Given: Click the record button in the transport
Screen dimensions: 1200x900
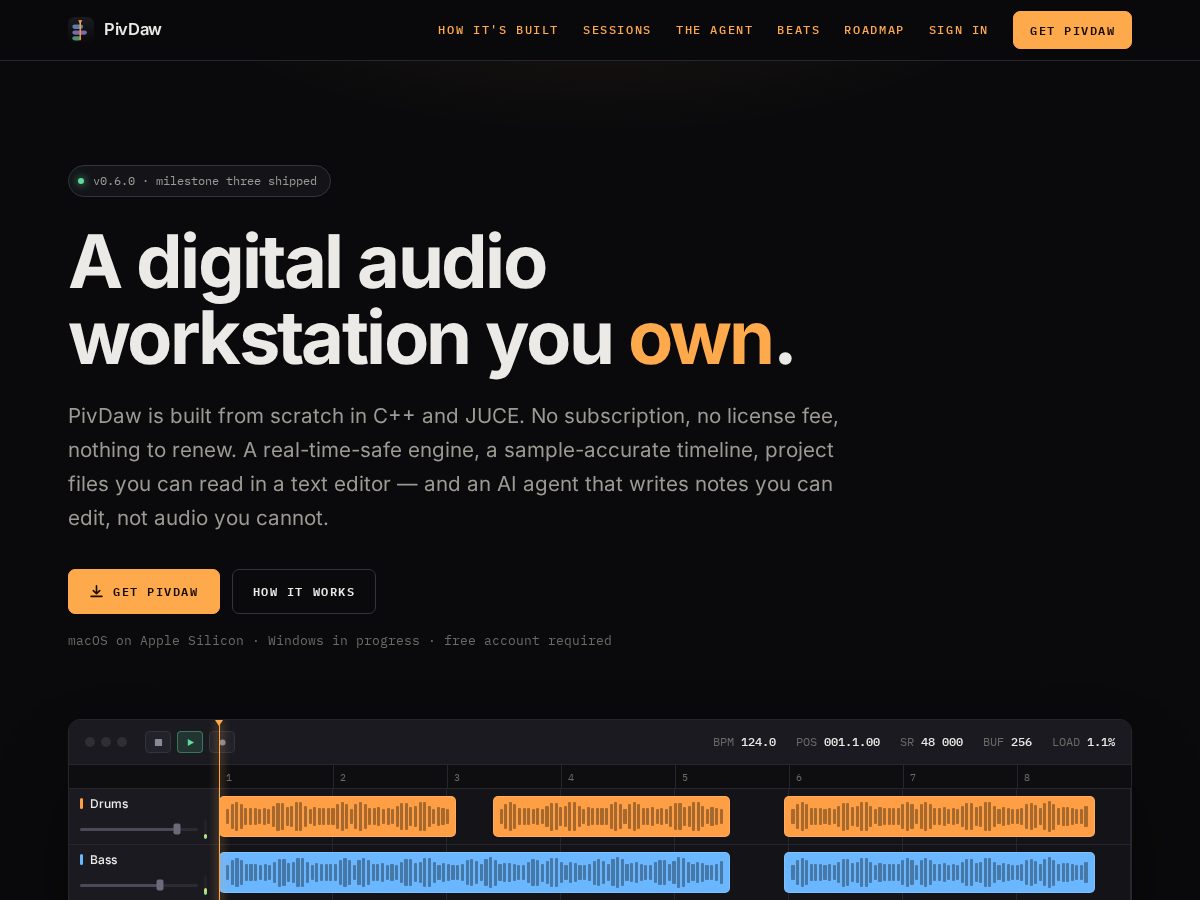Looking at the screenshot, I should pos(222,742).
